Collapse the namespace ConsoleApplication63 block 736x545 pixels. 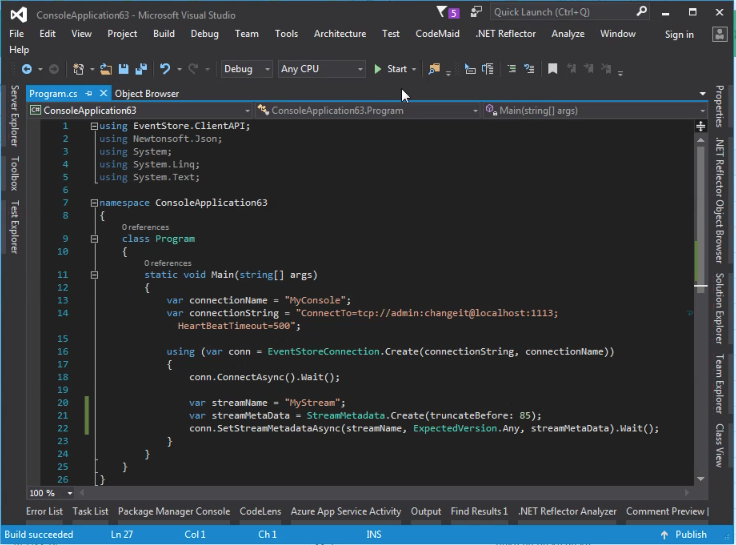[94, 203]
